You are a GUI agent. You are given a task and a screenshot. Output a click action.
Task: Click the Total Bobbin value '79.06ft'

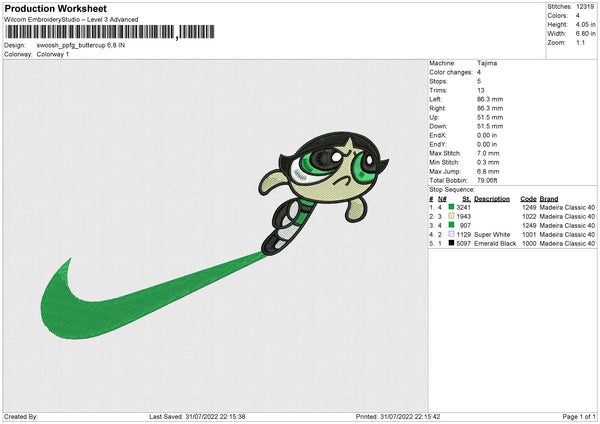487,181
